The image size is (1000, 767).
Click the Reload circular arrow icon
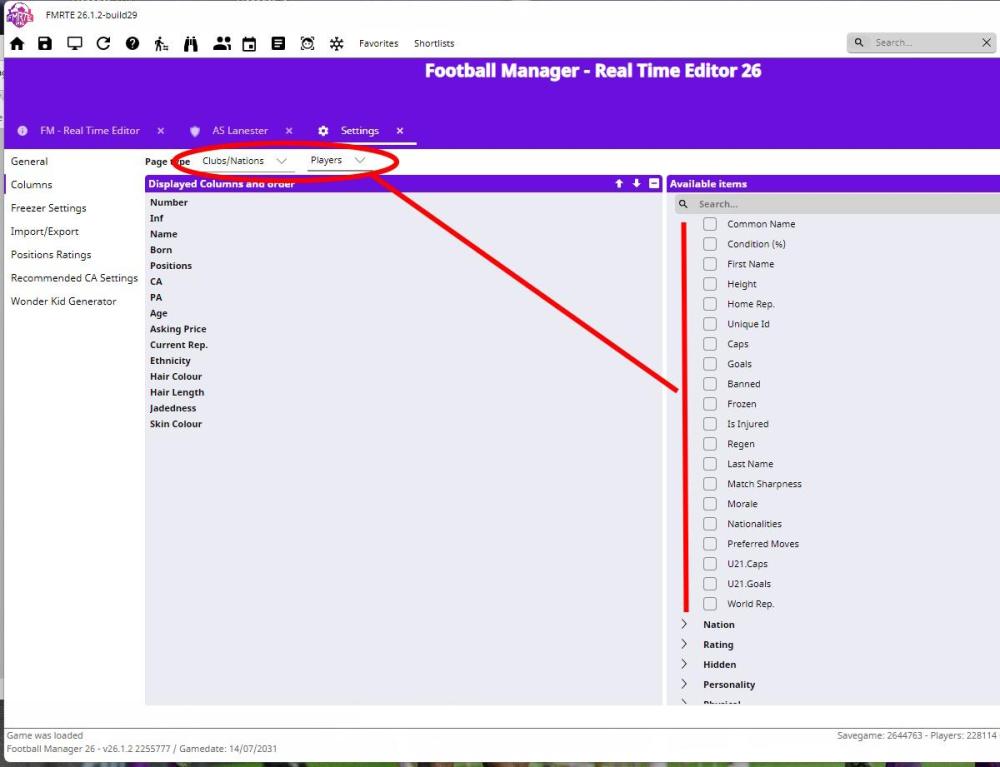click(x=103, y=43)
